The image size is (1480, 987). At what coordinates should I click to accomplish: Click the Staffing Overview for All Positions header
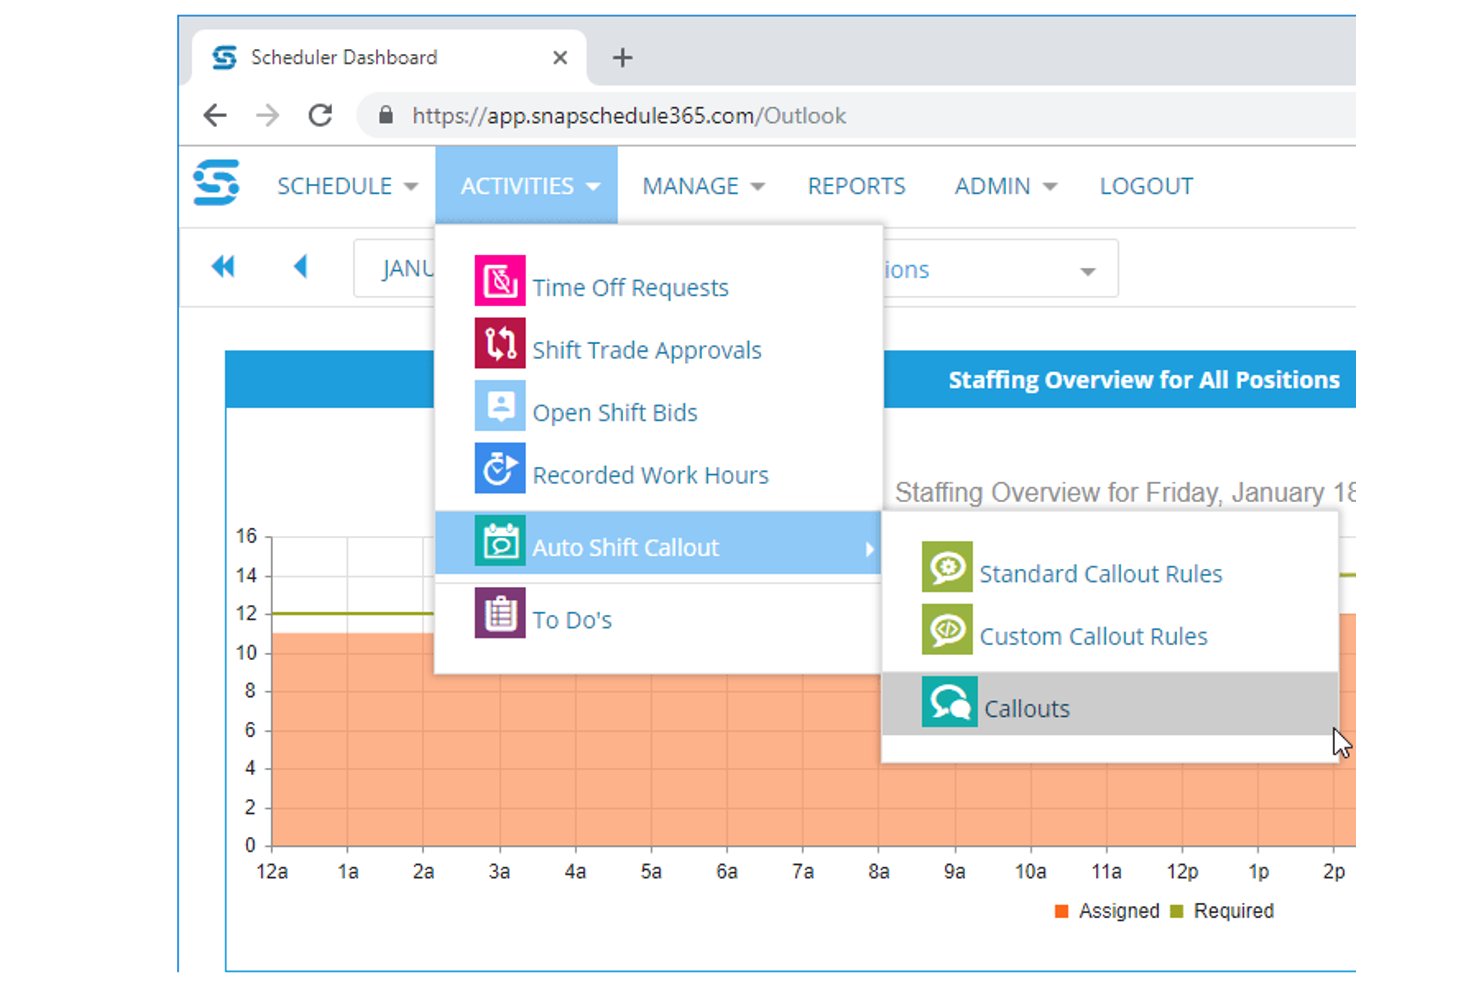pyautogui.click(x=1144, y=380)
